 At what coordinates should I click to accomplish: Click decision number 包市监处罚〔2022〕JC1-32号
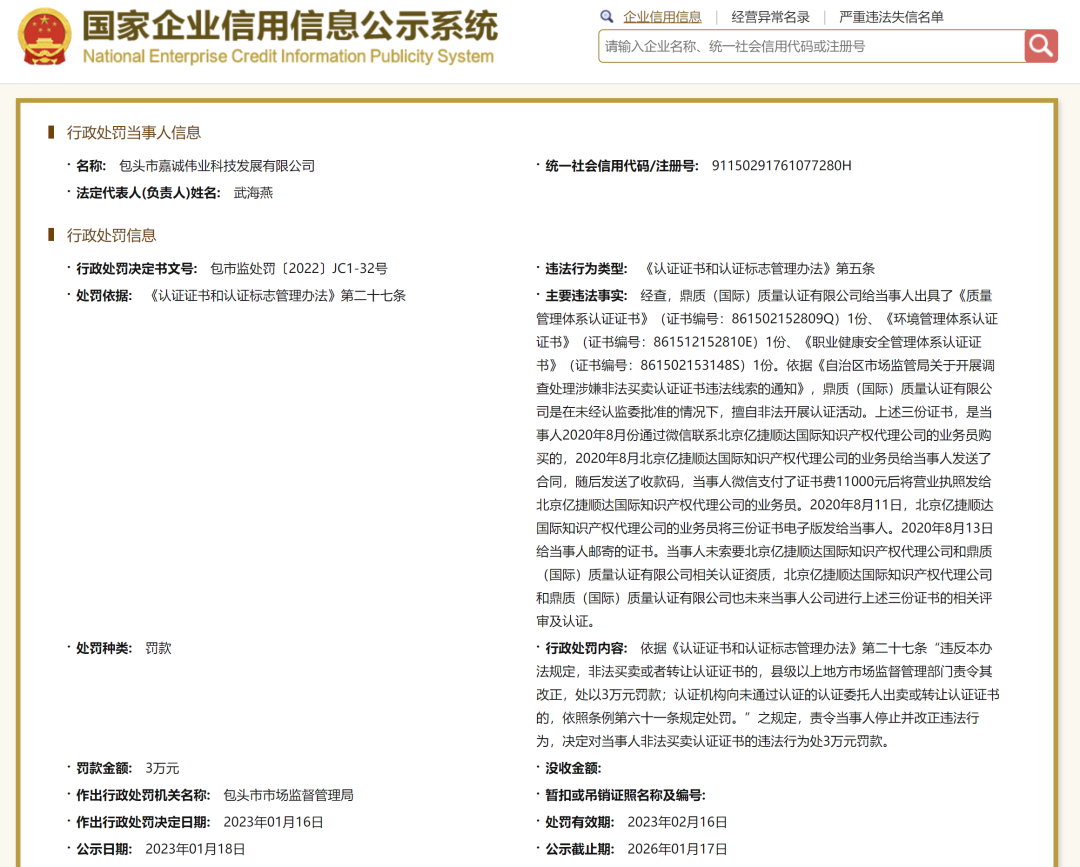click(x=299, y=269)
